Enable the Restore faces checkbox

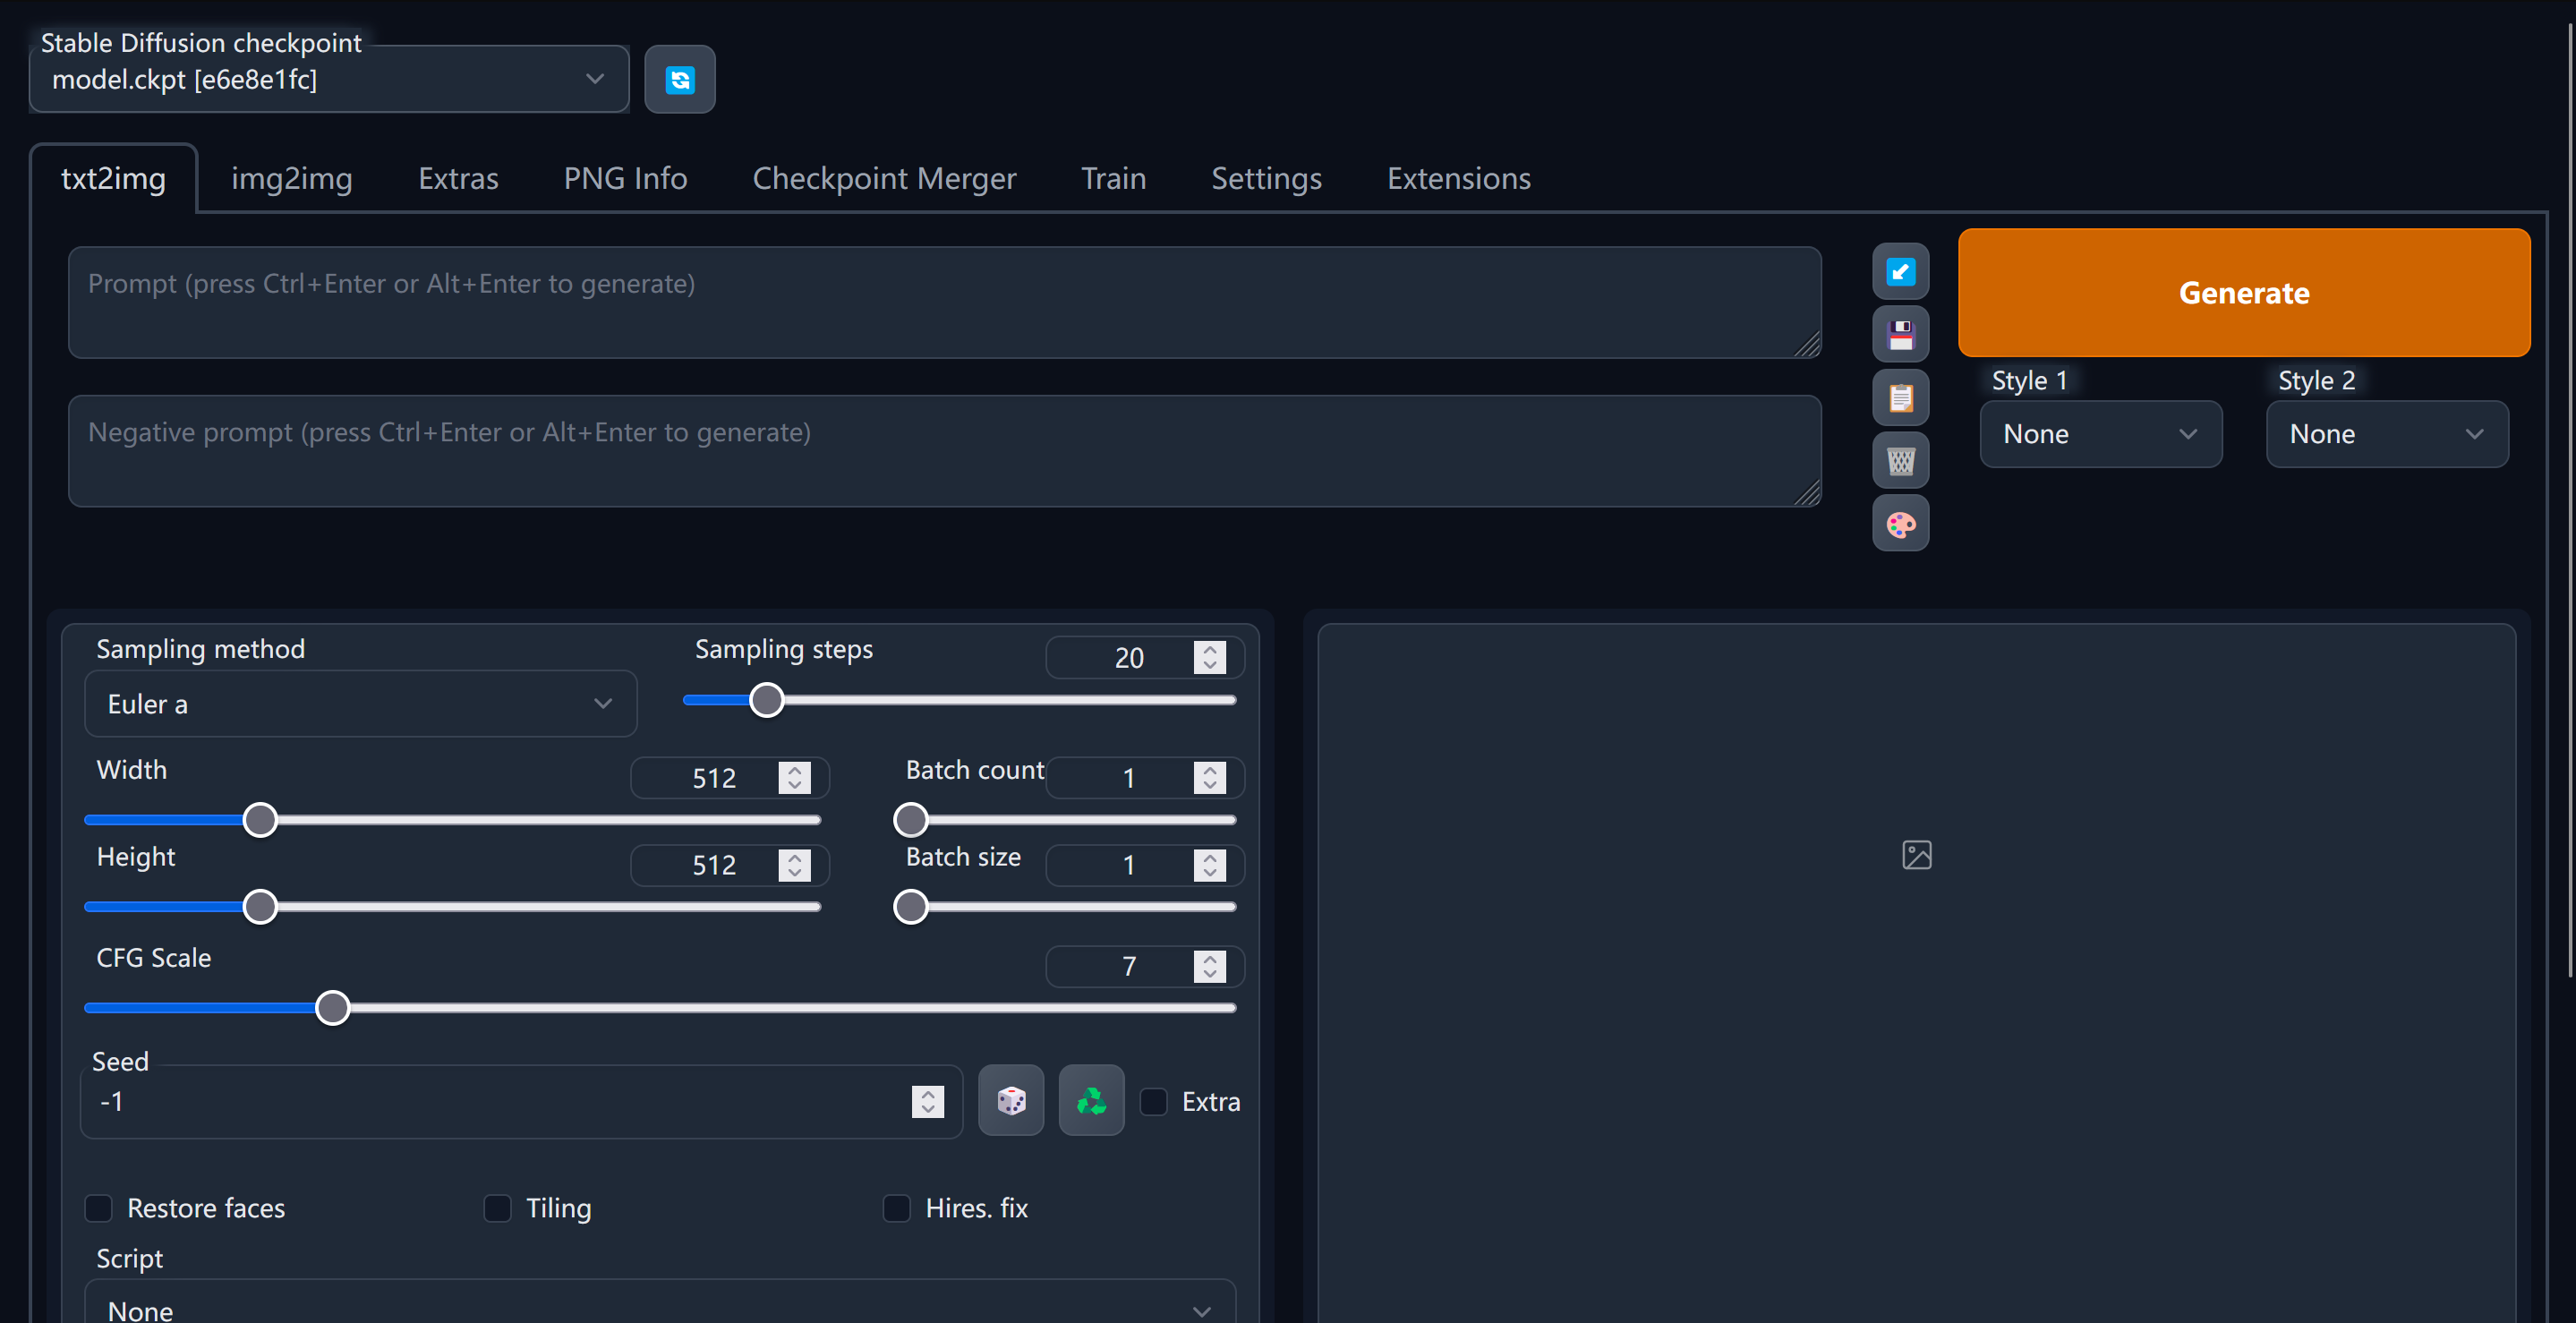click(x=99, y=1208)
